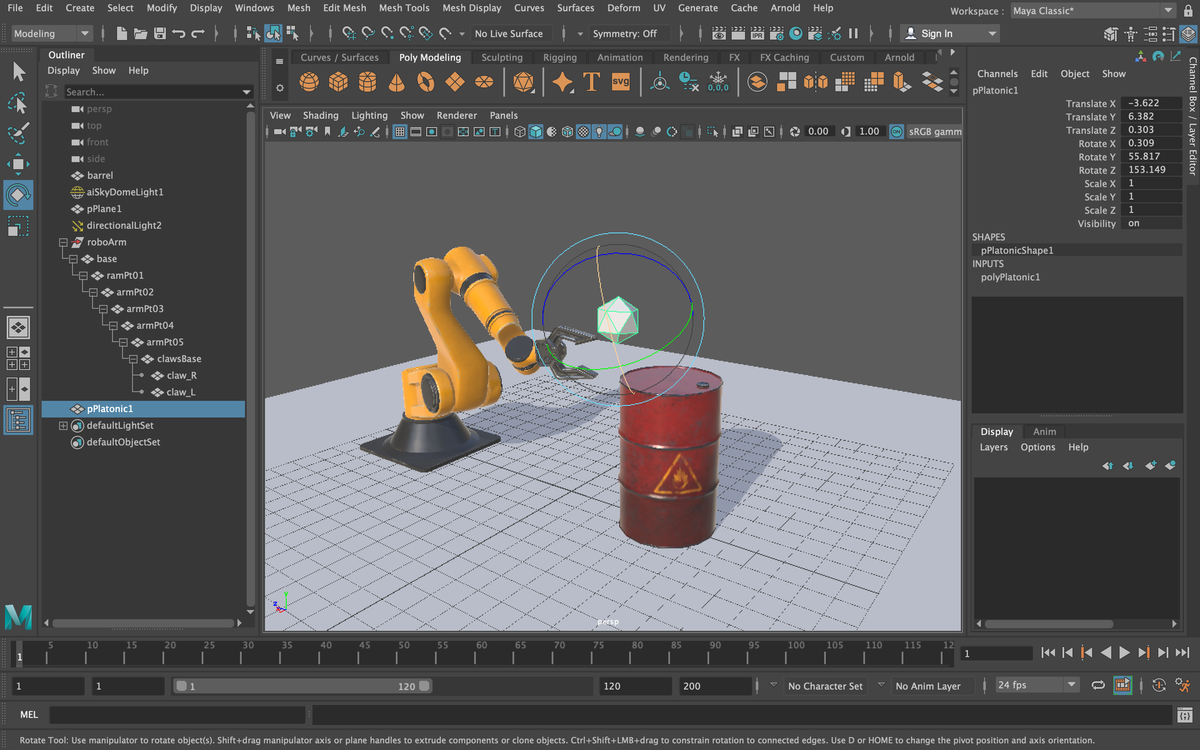Toggle select by object type mode
Viewport: 1200px width, 750px height.
[x=273, y=33]
